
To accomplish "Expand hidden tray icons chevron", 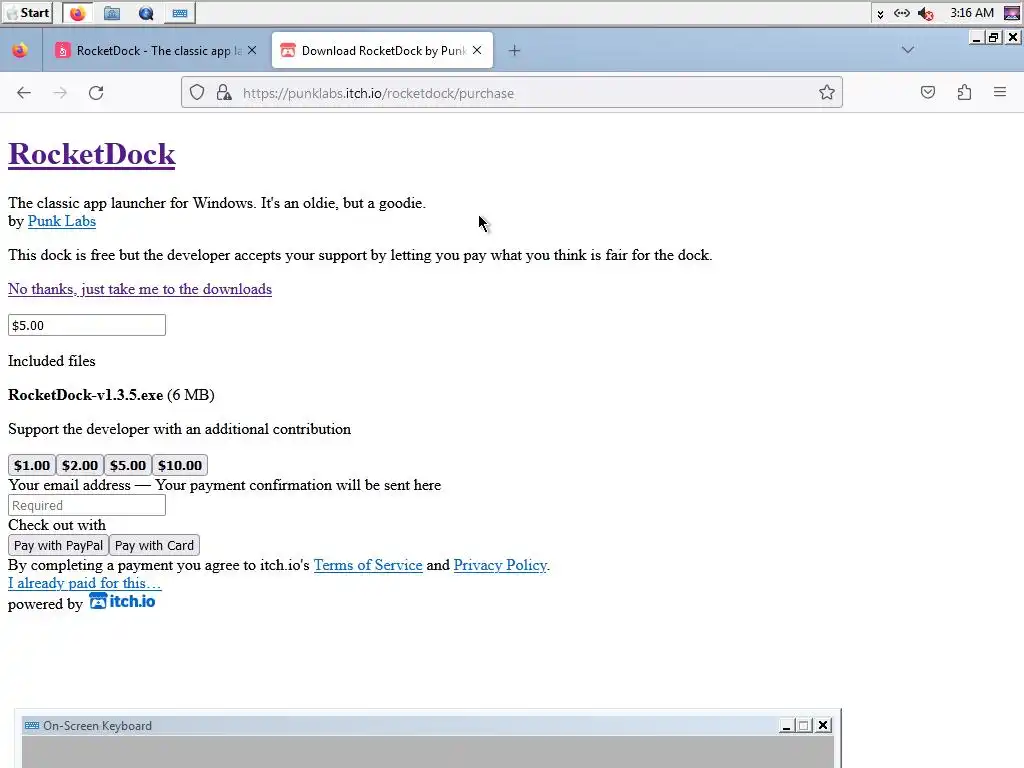I will (880, 14).
